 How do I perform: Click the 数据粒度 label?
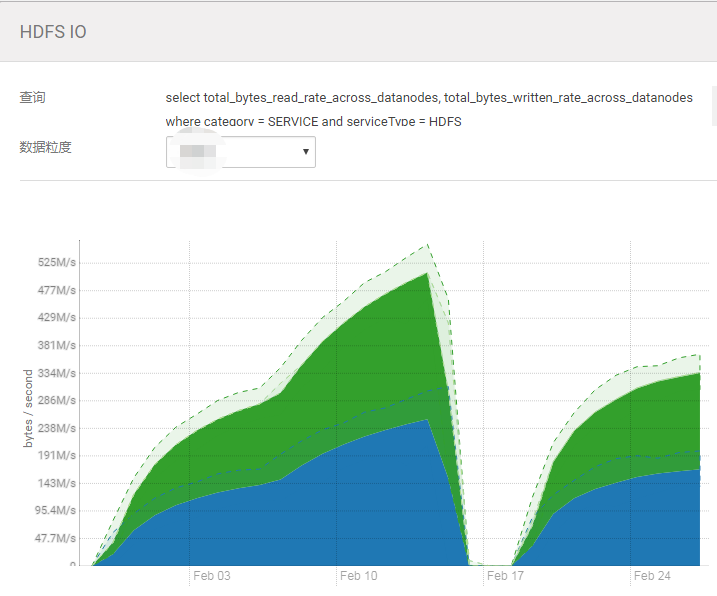[45, 147]
